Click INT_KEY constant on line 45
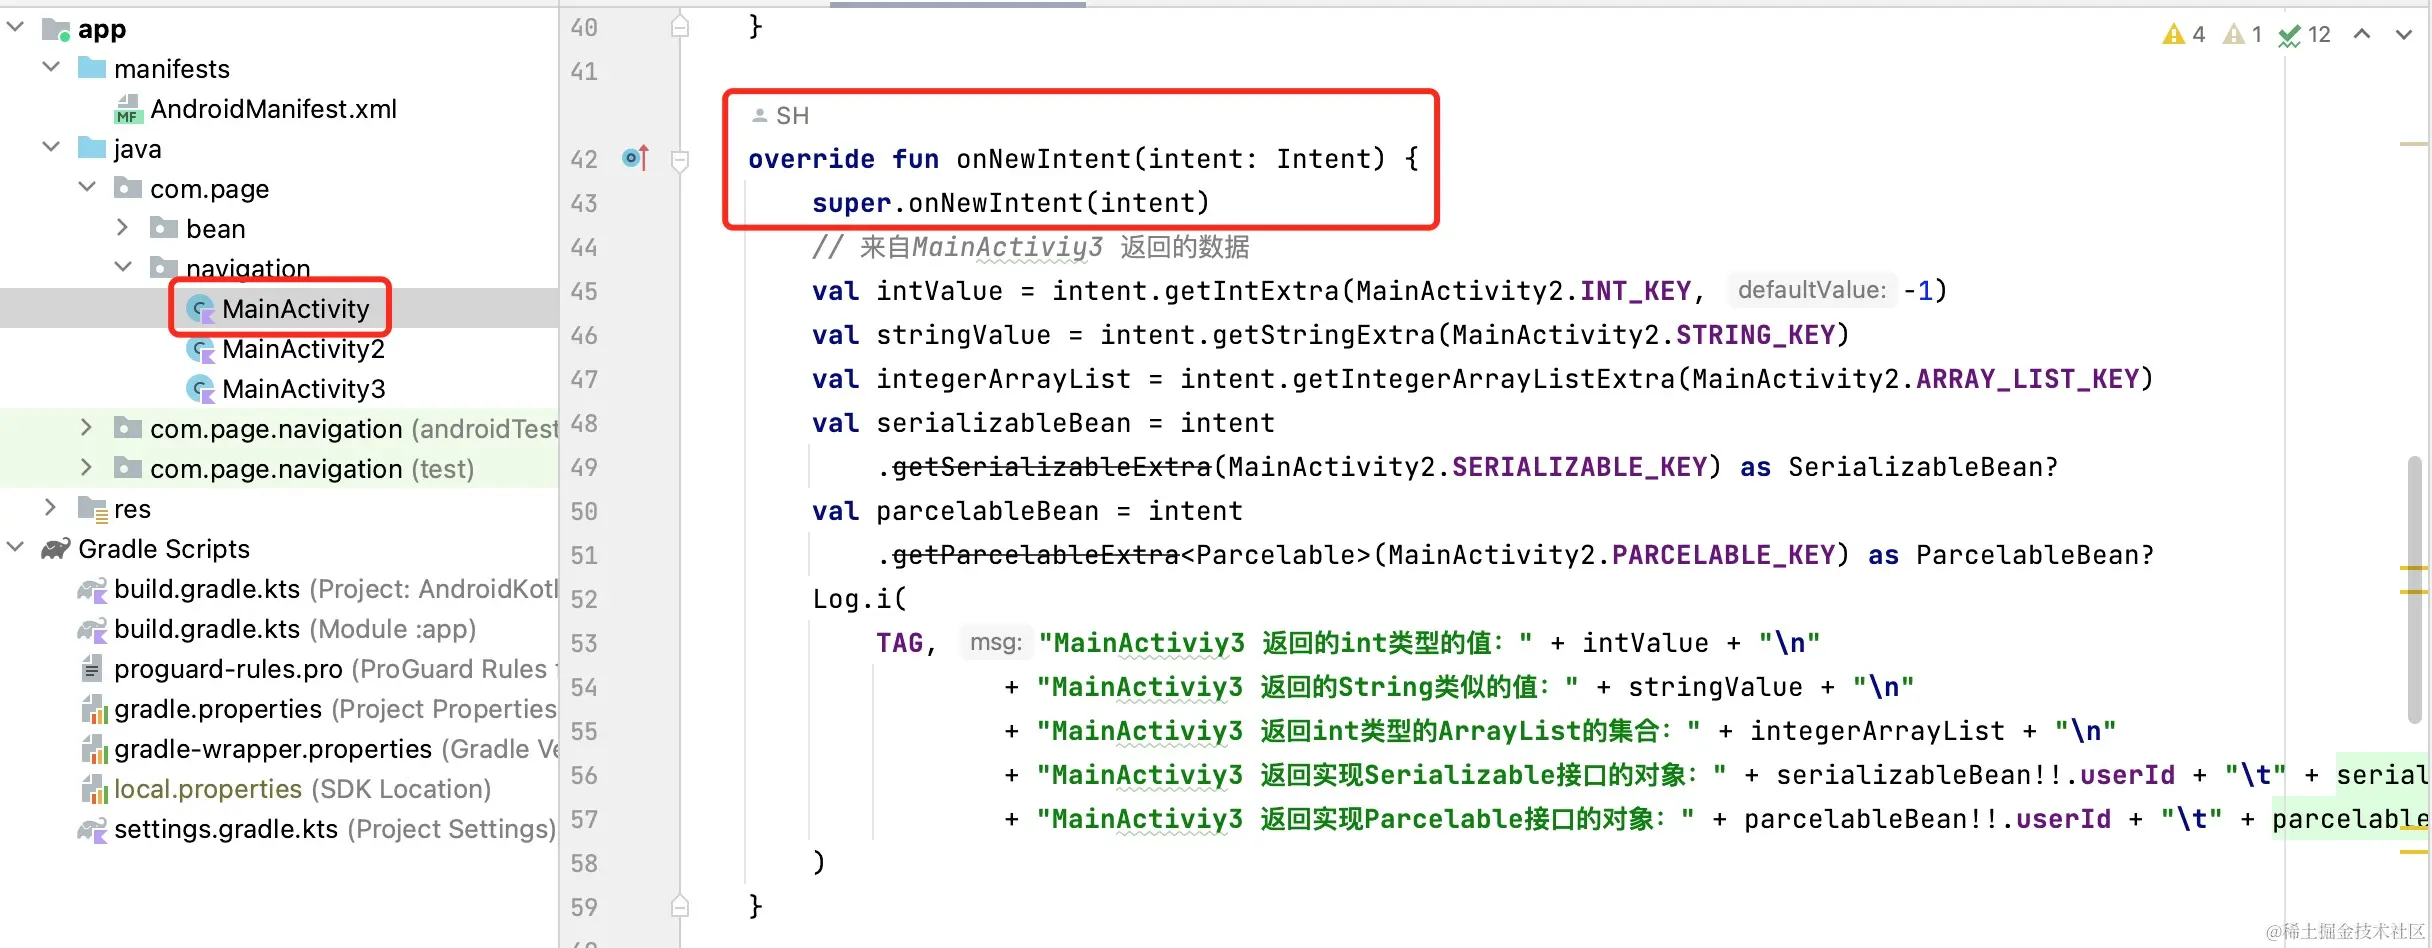The height and width of the screenshot is (948, 2432). tap(1635, 290)
